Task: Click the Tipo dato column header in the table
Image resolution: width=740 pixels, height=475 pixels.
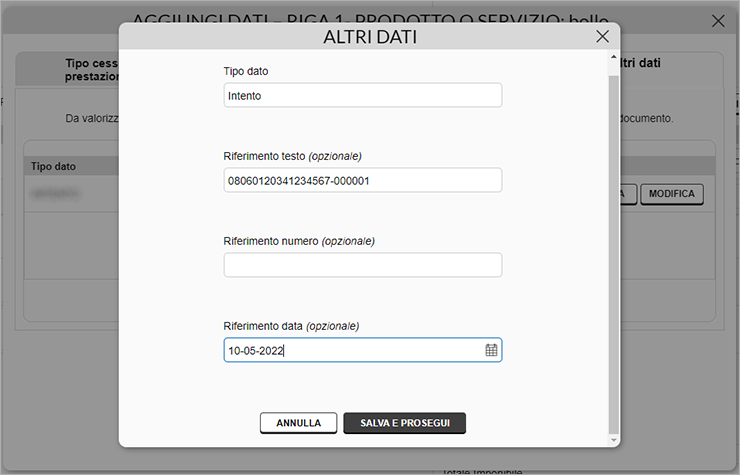Action: pos(54,166)
